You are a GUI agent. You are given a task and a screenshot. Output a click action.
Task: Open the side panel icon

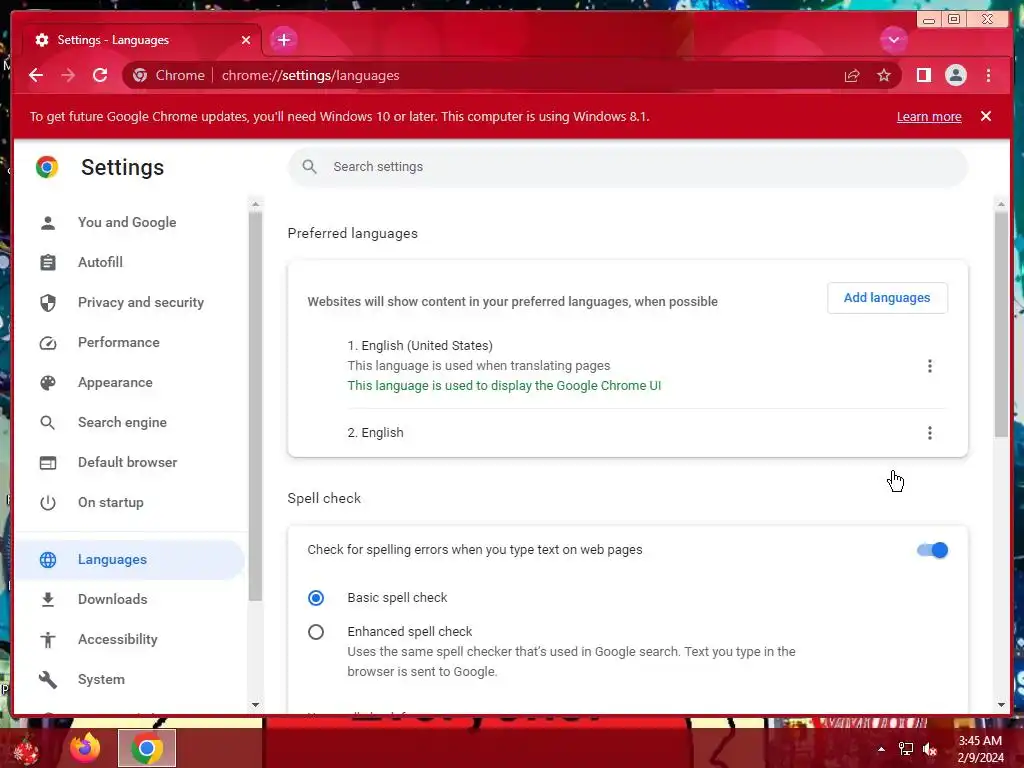tap(923, 75)
